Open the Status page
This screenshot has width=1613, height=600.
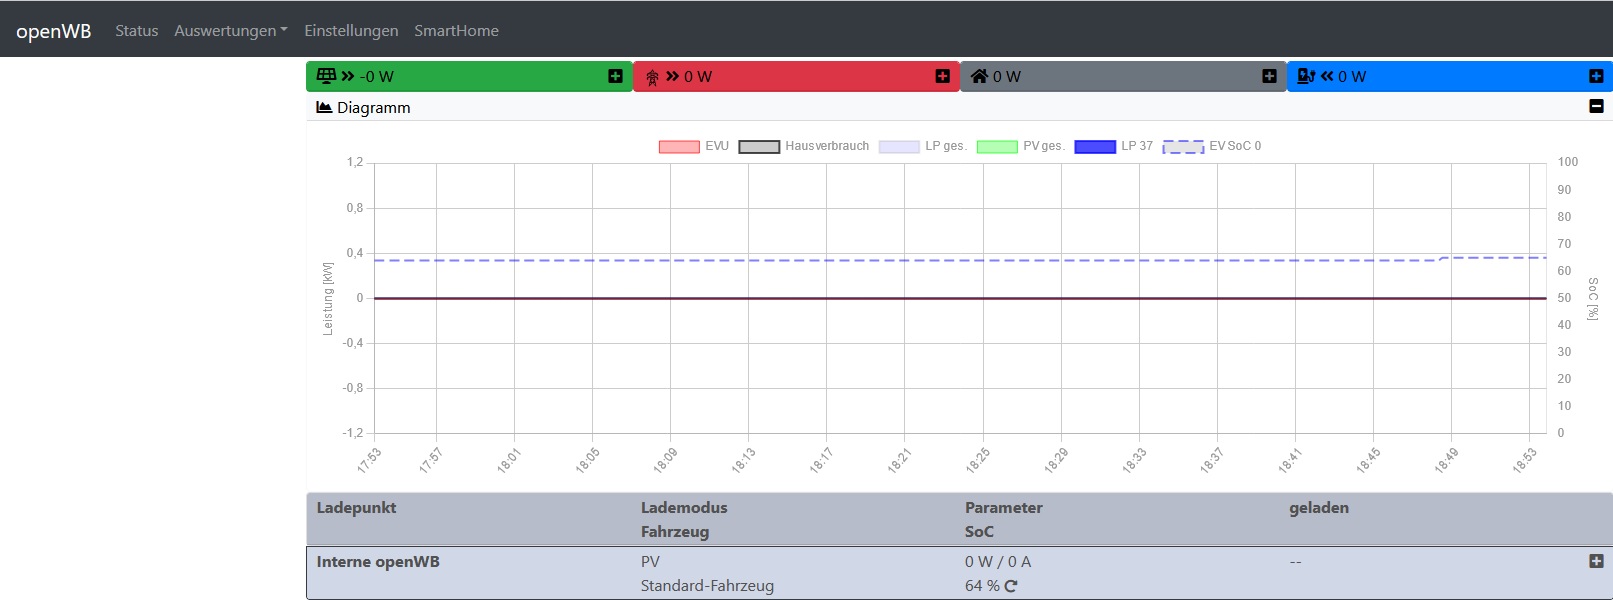[136, 30]
